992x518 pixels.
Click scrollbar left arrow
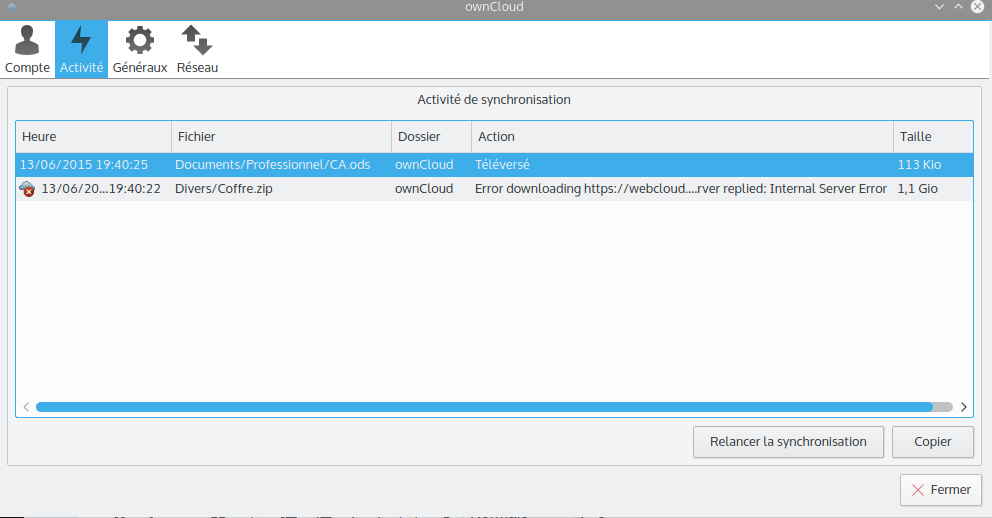tap(25, 407)
